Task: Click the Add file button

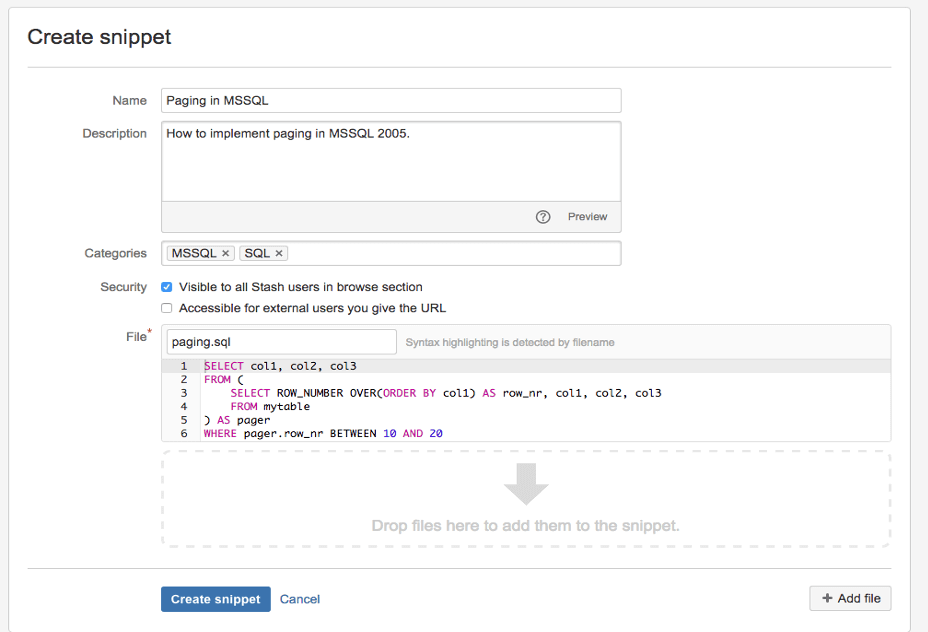Action: click(850, 598)
